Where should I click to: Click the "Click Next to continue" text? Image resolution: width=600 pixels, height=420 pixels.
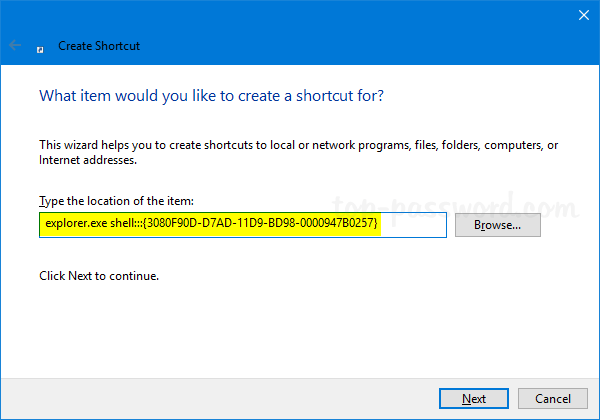click(99, 275)
